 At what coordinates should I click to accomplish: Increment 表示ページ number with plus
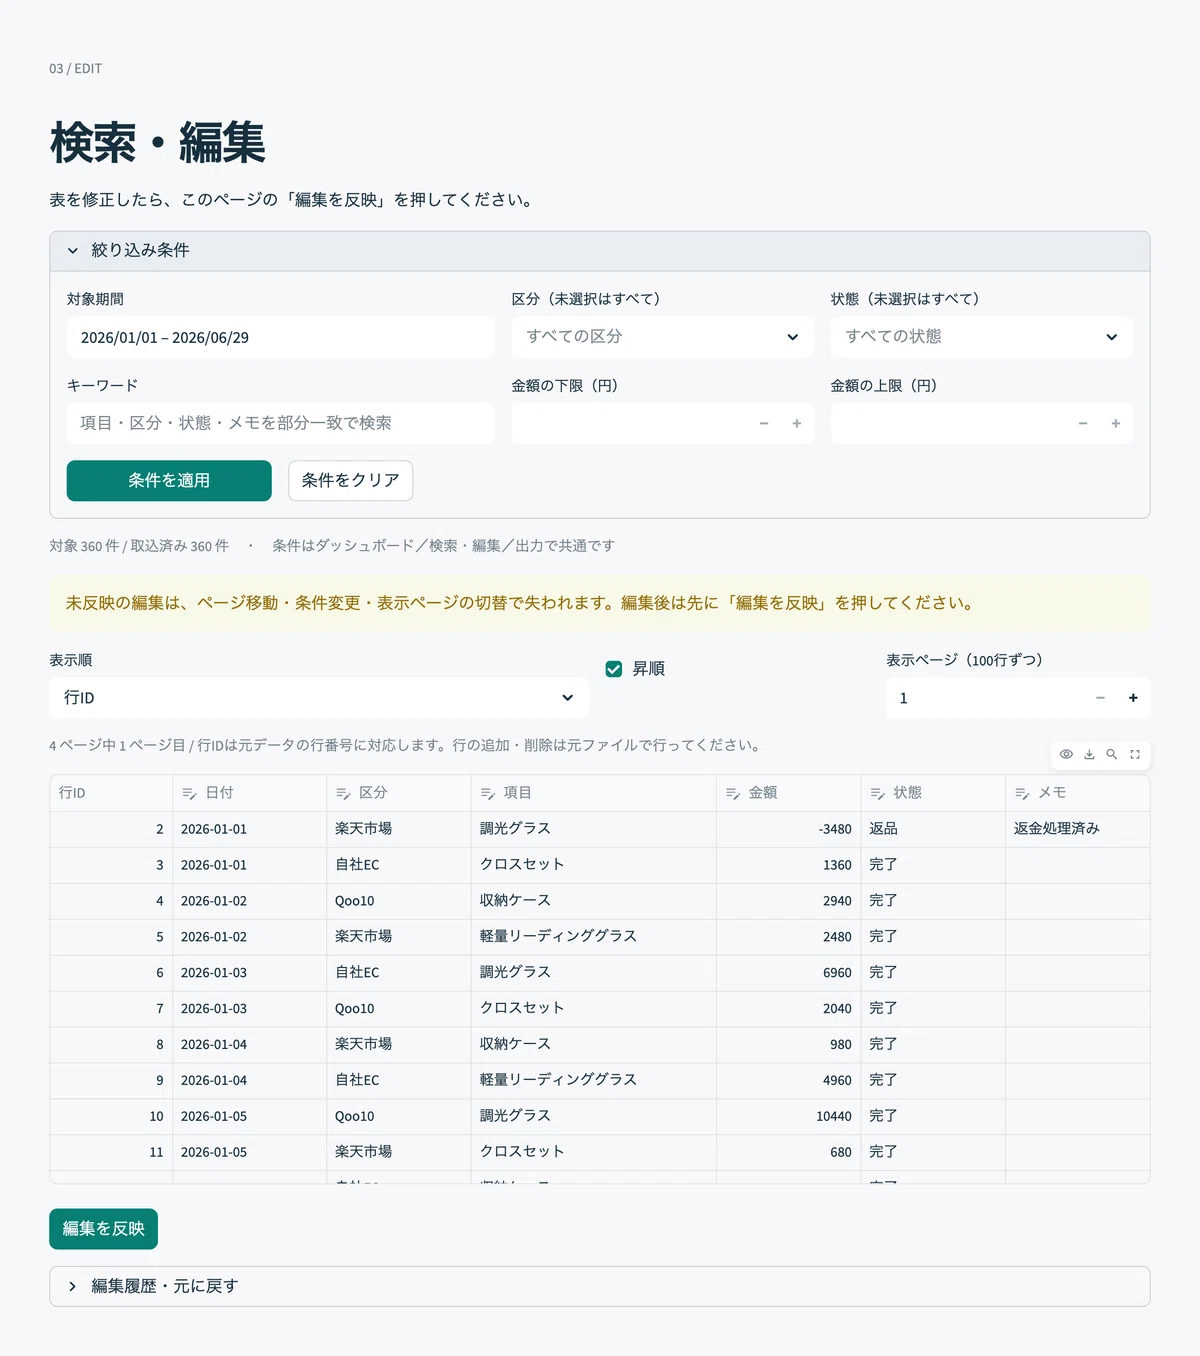1133,698
